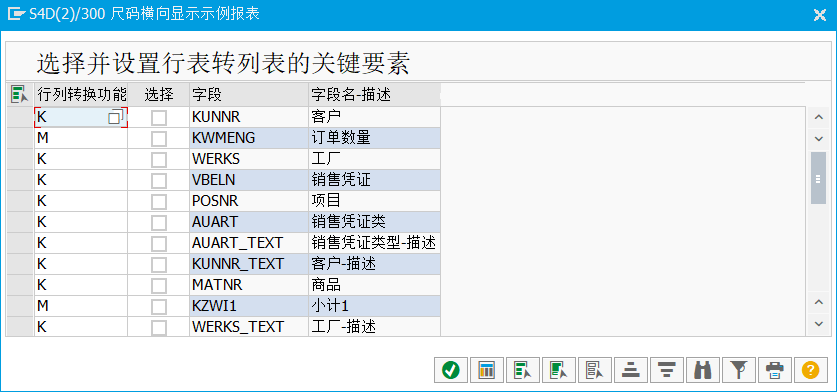Print the list via printer icon
Screen dimensions: 837x392
[x=774, y=370]
